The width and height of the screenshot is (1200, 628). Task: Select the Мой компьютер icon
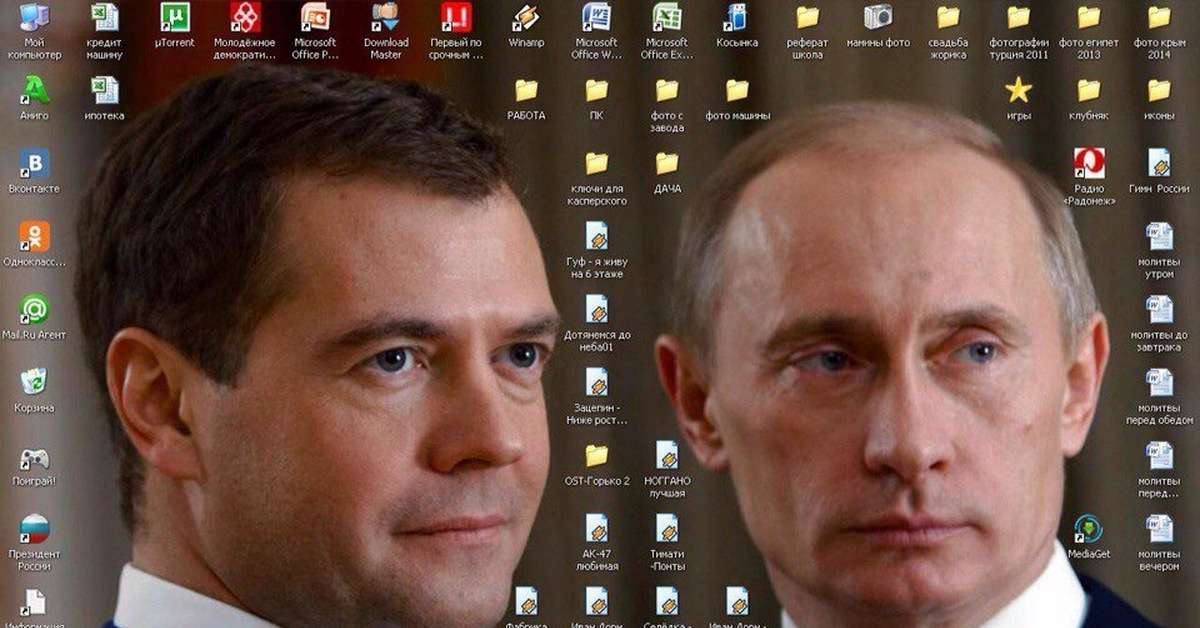[x=34, y=18]
